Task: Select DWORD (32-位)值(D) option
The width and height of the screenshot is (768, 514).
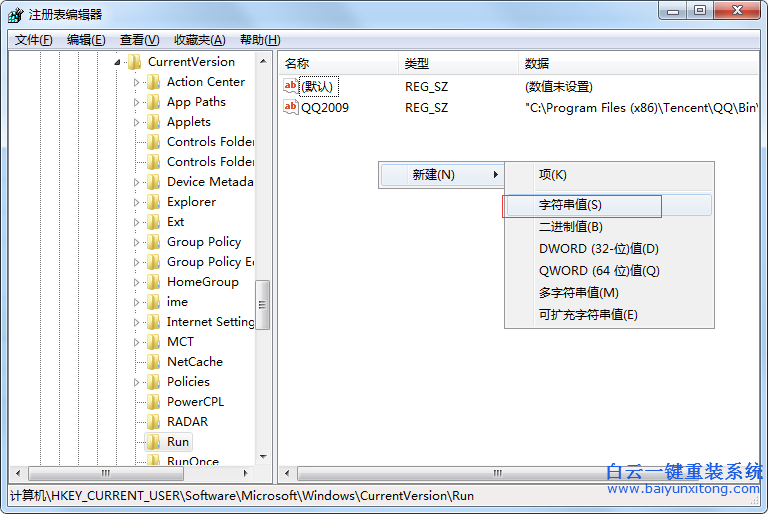Action: point(599,249)
